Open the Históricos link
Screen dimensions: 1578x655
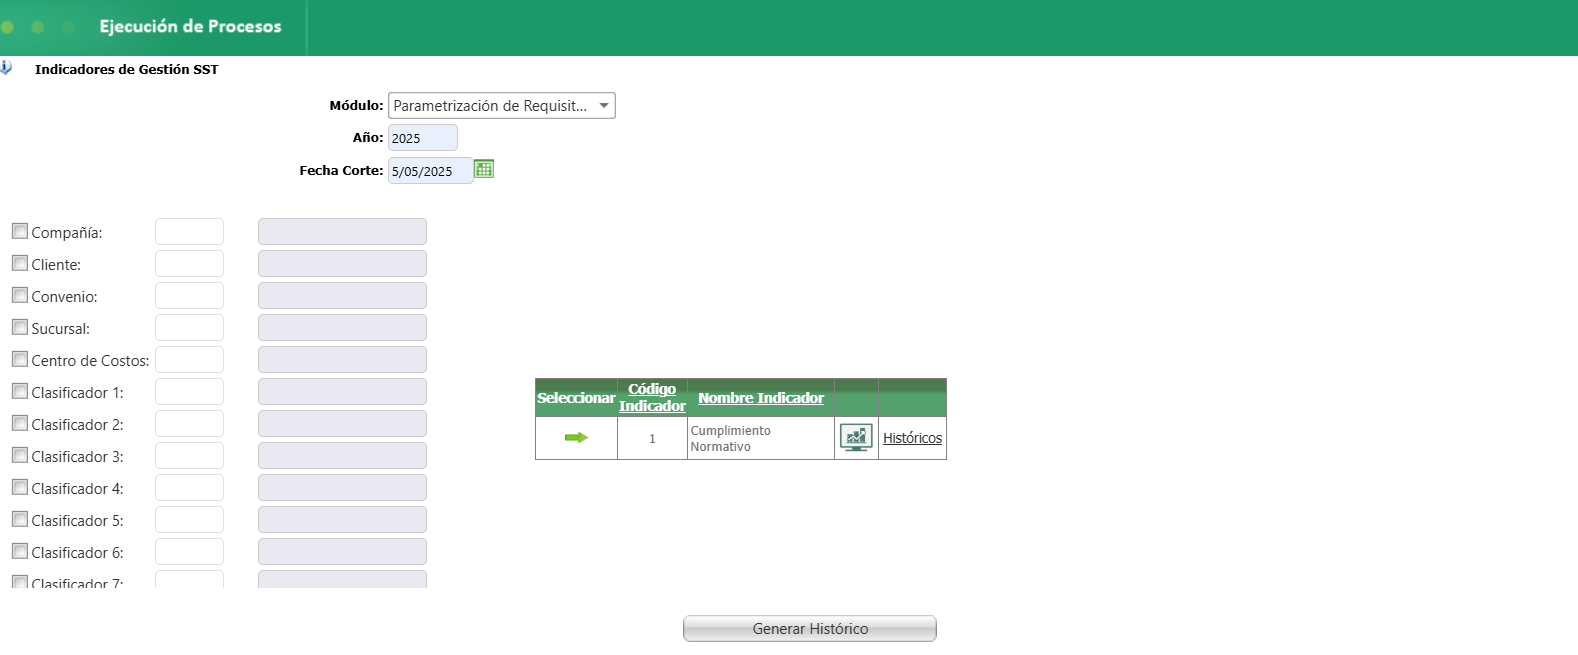(912, 438)
